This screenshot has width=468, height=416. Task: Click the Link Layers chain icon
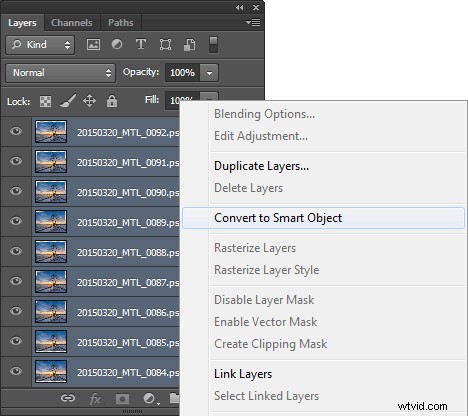pyautogui.click(x=68, y=398)
